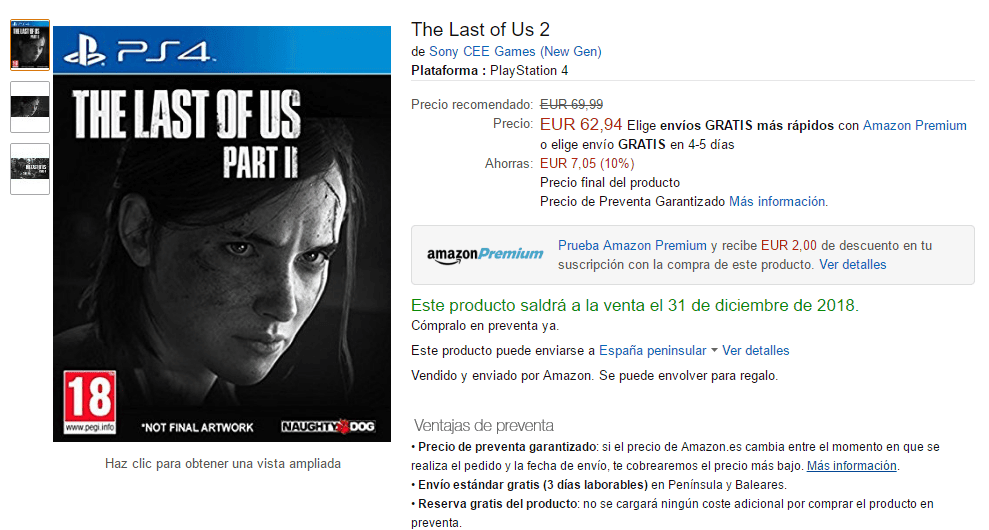Select the first cover art thumbnail
This screenshot has height=530, width=989.
click(x=30, y=45)
